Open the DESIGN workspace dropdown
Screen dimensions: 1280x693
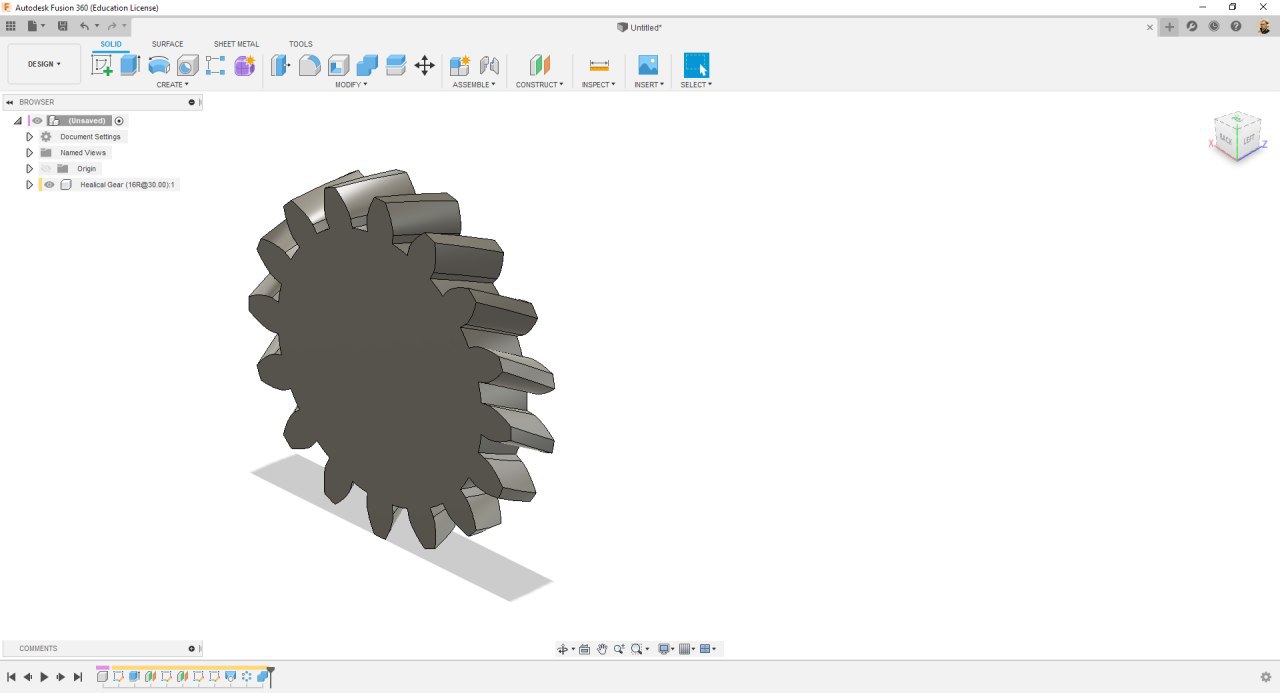tap(44, 64)
